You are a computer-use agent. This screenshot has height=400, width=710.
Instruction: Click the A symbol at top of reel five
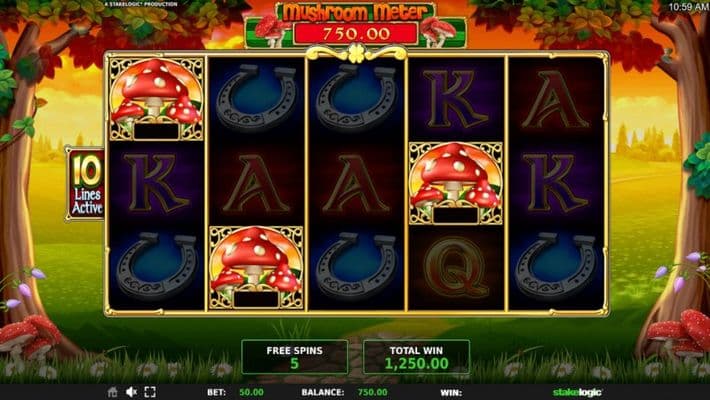tap(556, 99)
